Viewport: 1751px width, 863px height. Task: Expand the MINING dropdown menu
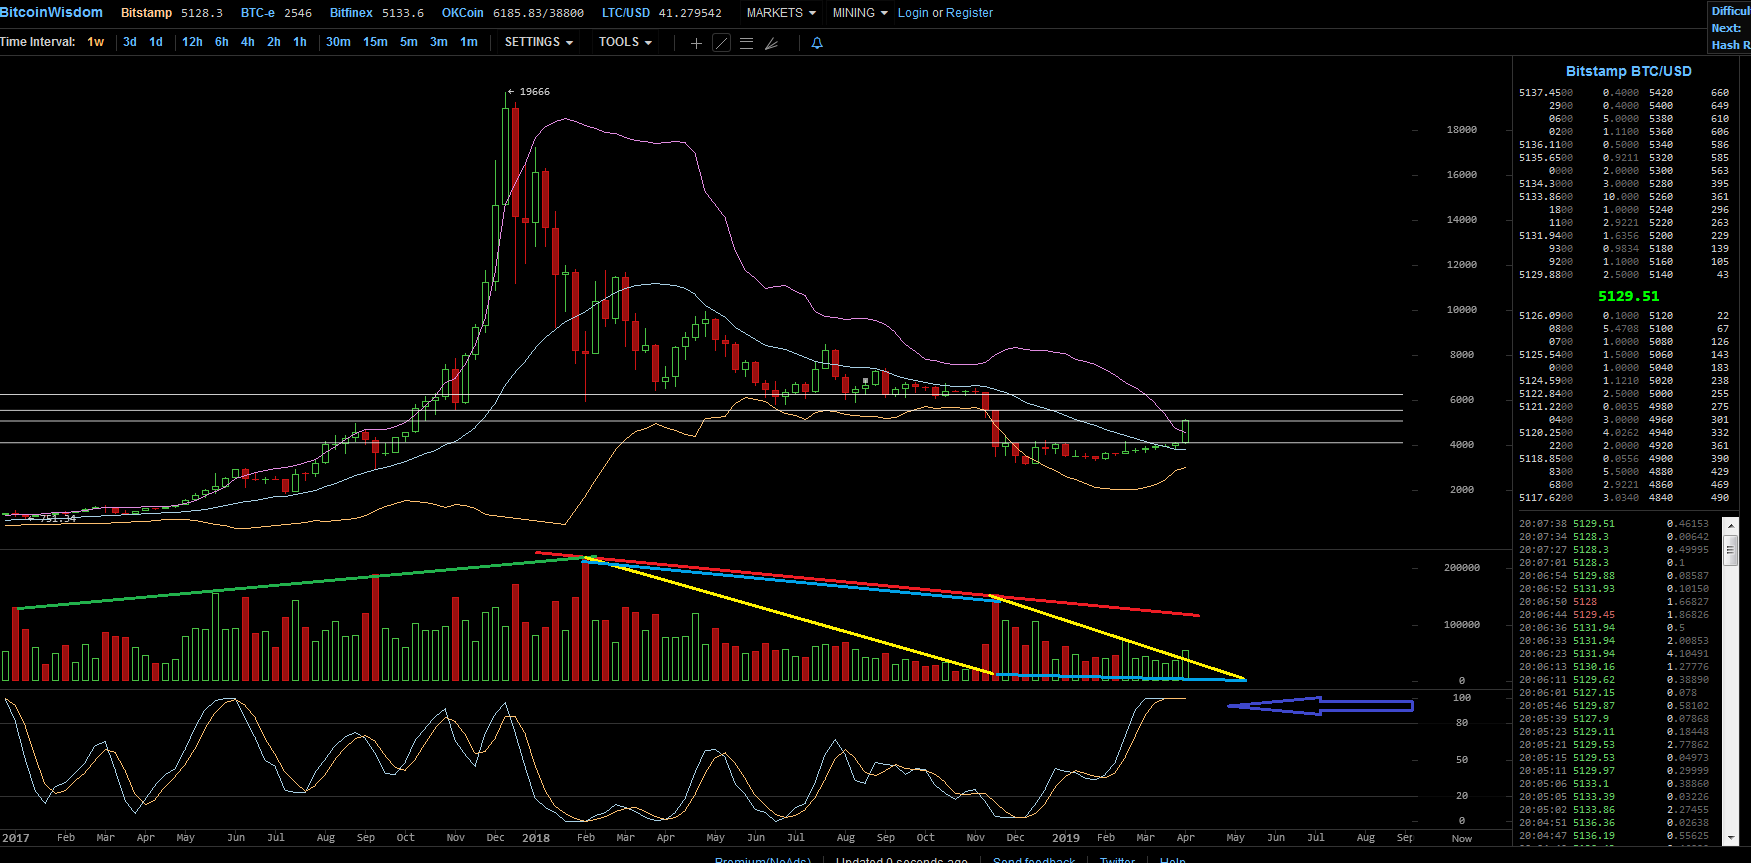coord(860,13)
